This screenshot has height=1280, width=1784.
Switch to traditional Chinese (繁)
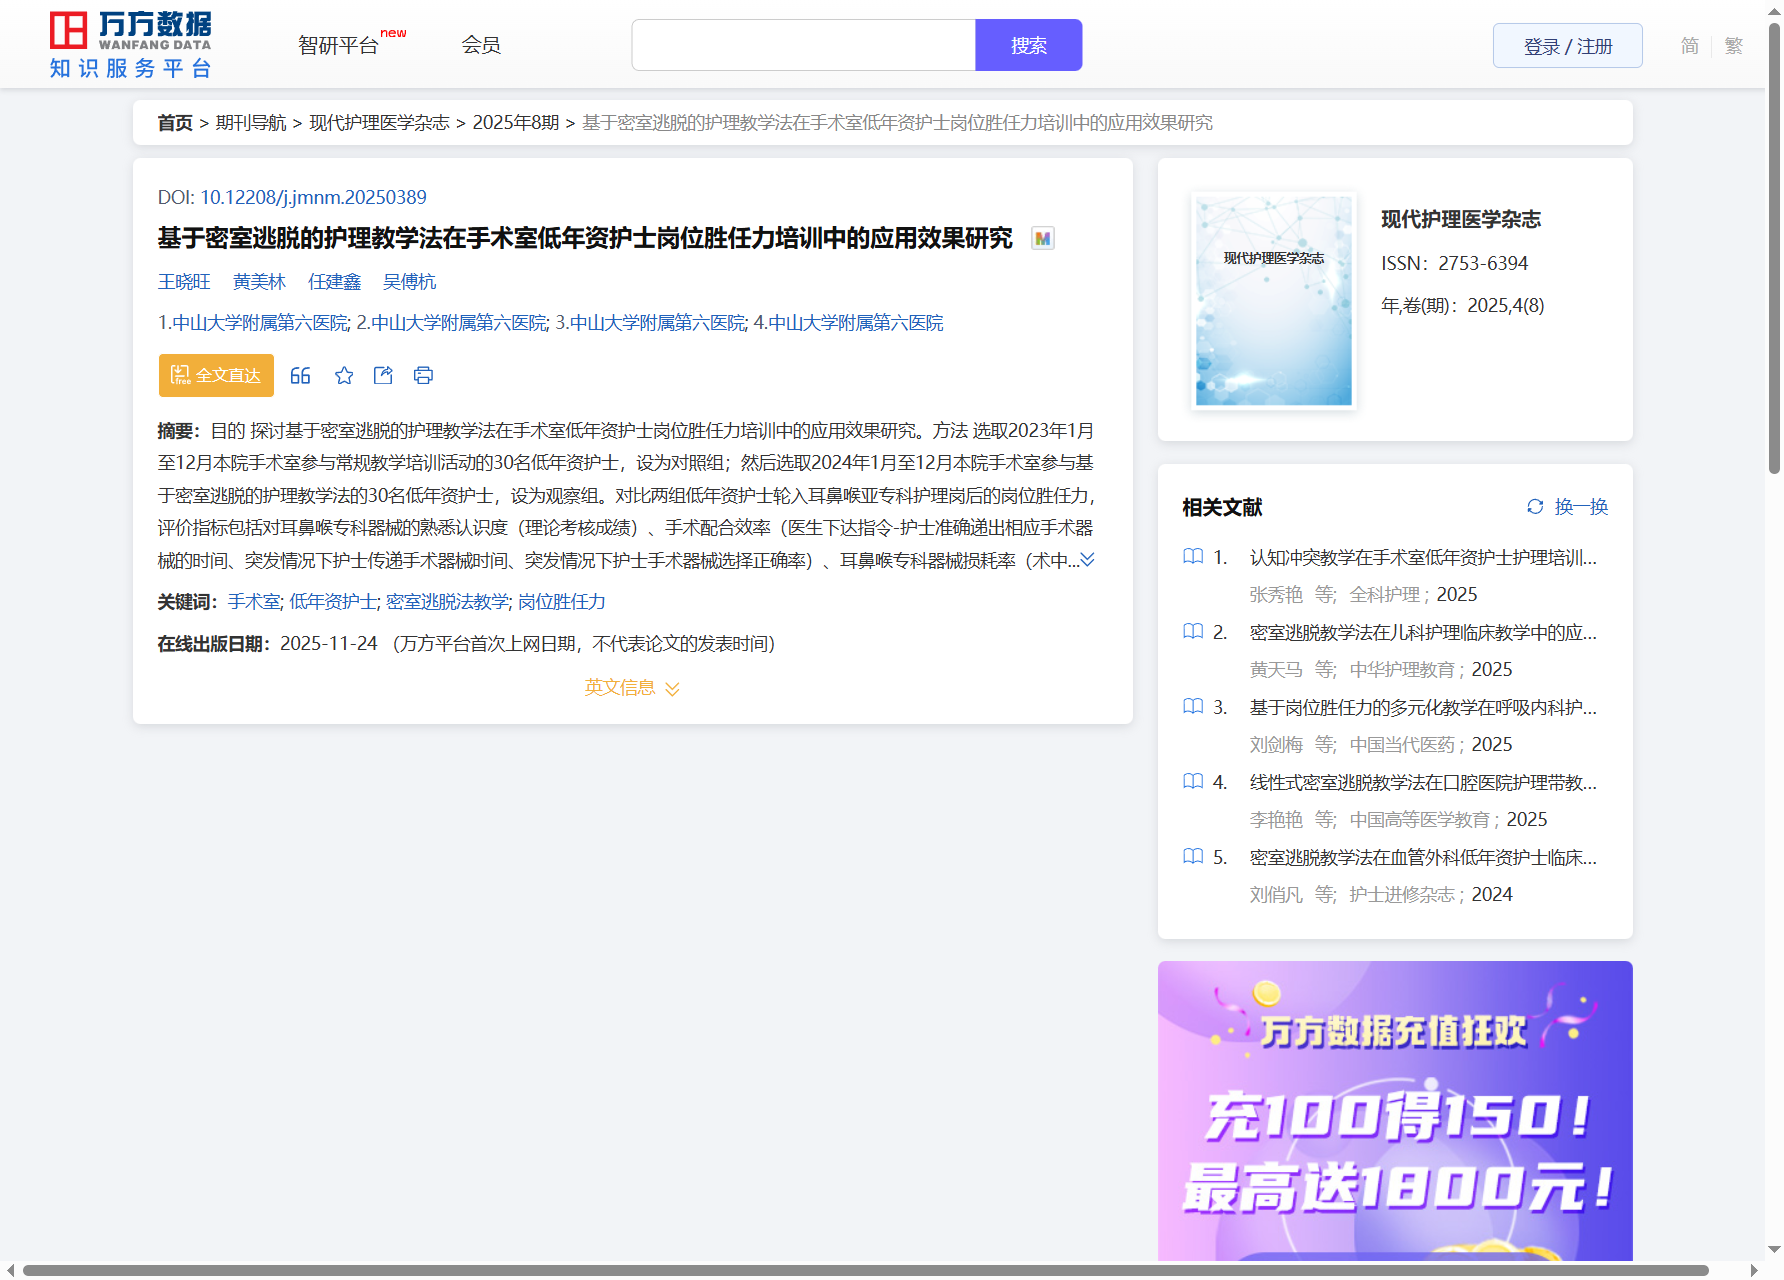[1733, 46]
